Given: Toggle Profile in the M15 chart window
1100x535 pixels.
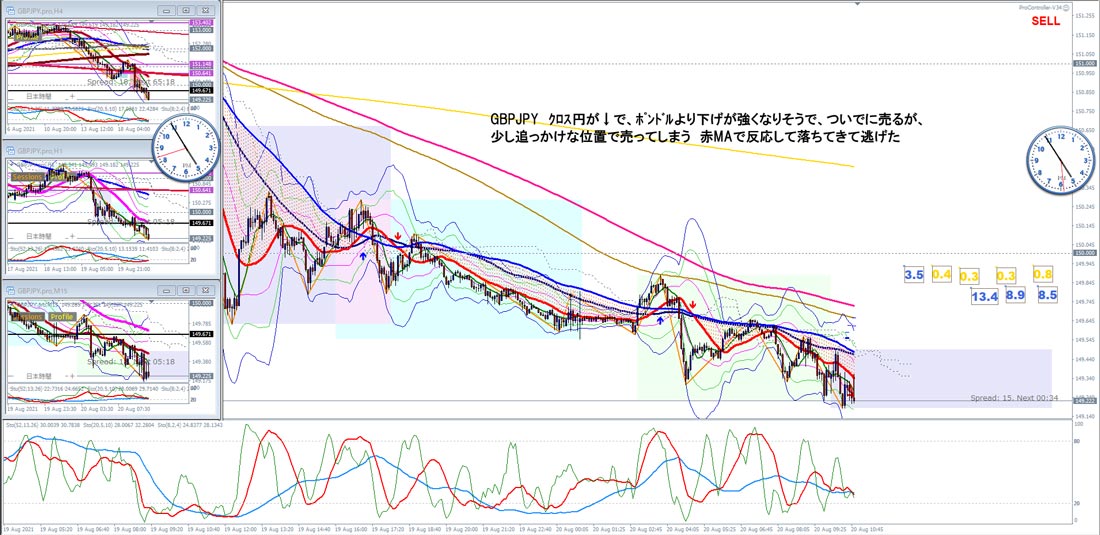Looking at the screenshot, I should click(62, 316).
